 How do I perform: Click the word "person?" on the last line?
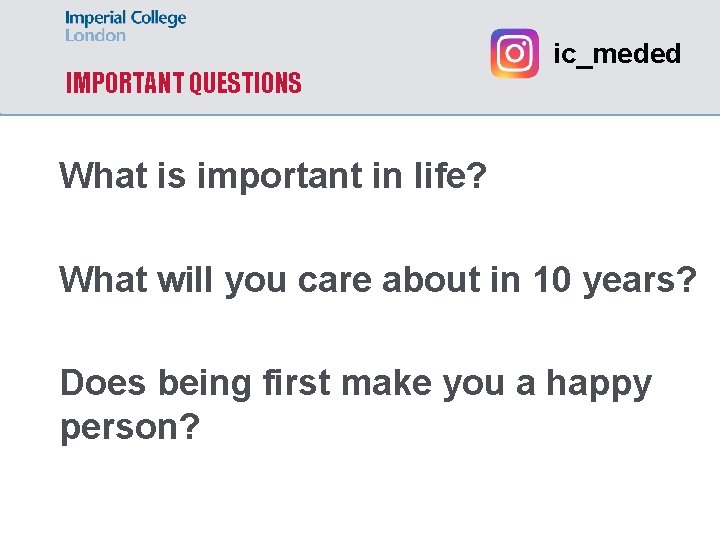(x=130, y=427)
